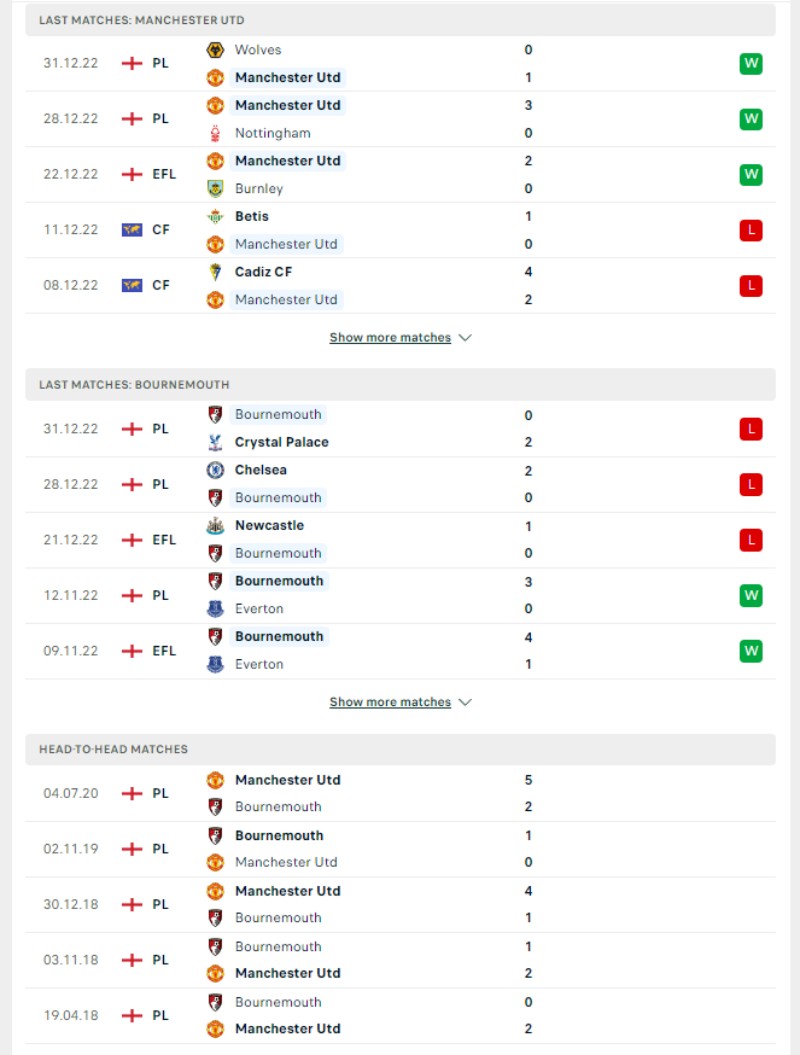Select Cadiz CF team name
The height and width of the screenshot is (1055, 800).
point(263,272)
